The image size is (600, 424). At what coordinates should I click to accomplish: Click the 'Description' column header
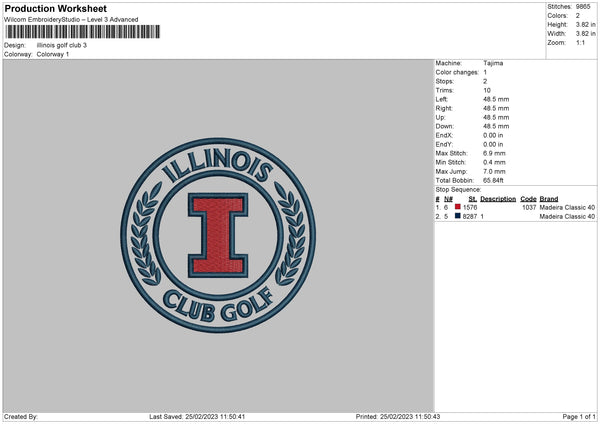coord(498,199)
